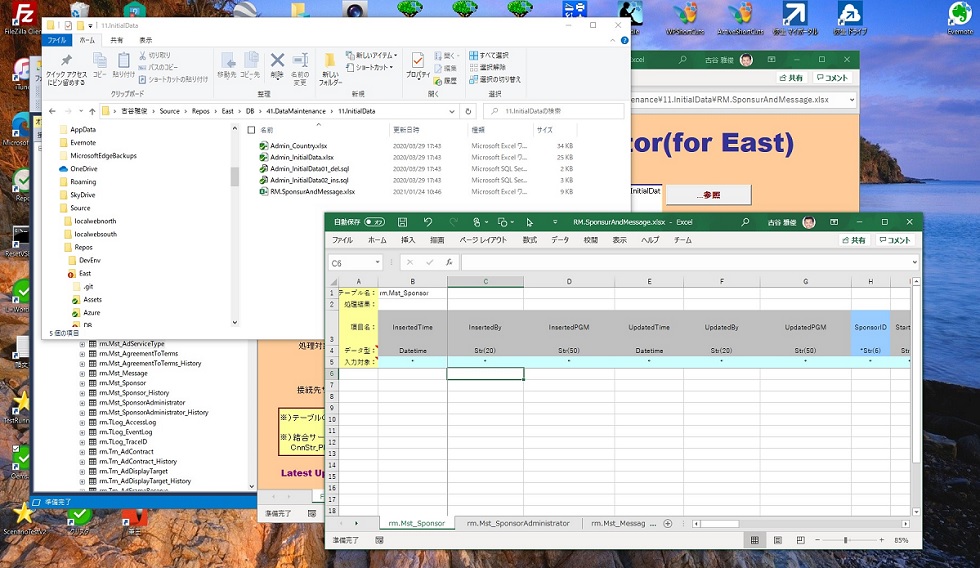This screenshot has width=980, height=568.
Task: Switch to Page Break Preview in status bar
Action: pyautogui.click(x=801, y=540)
